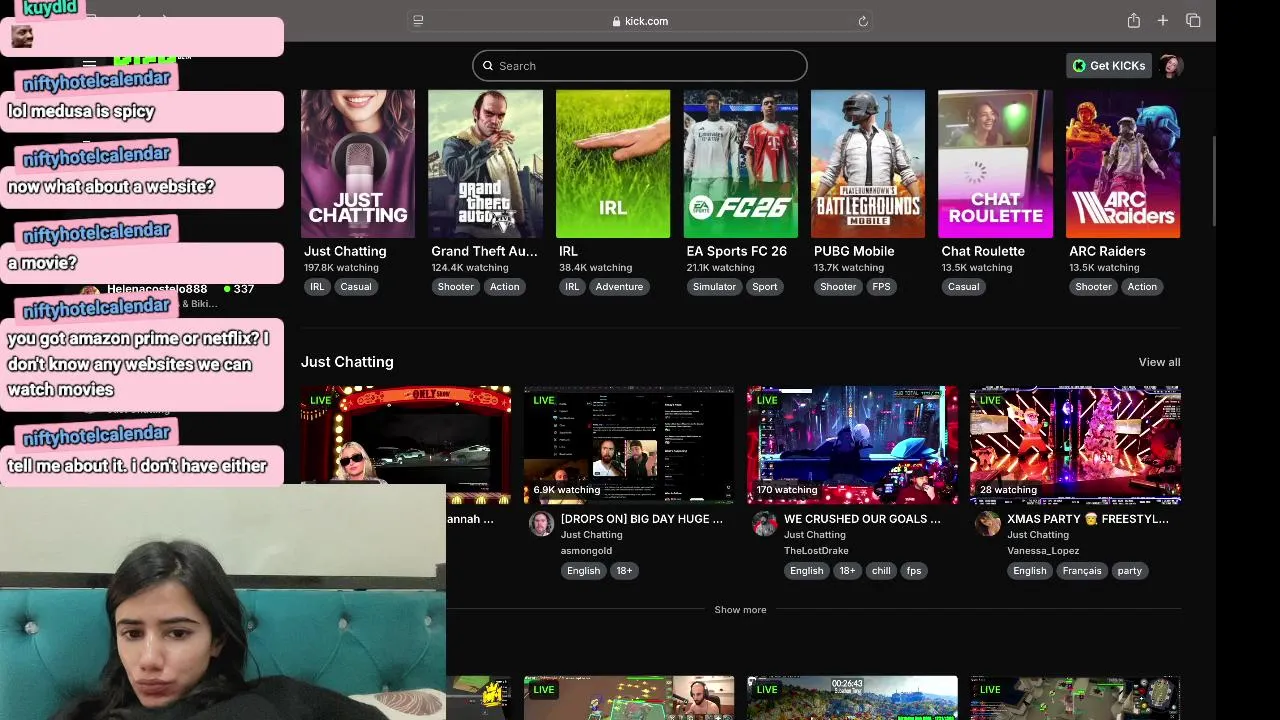Click the TheLostDrake channel avatar
This screenshot has width=1280, height=720.
[764, 524]
